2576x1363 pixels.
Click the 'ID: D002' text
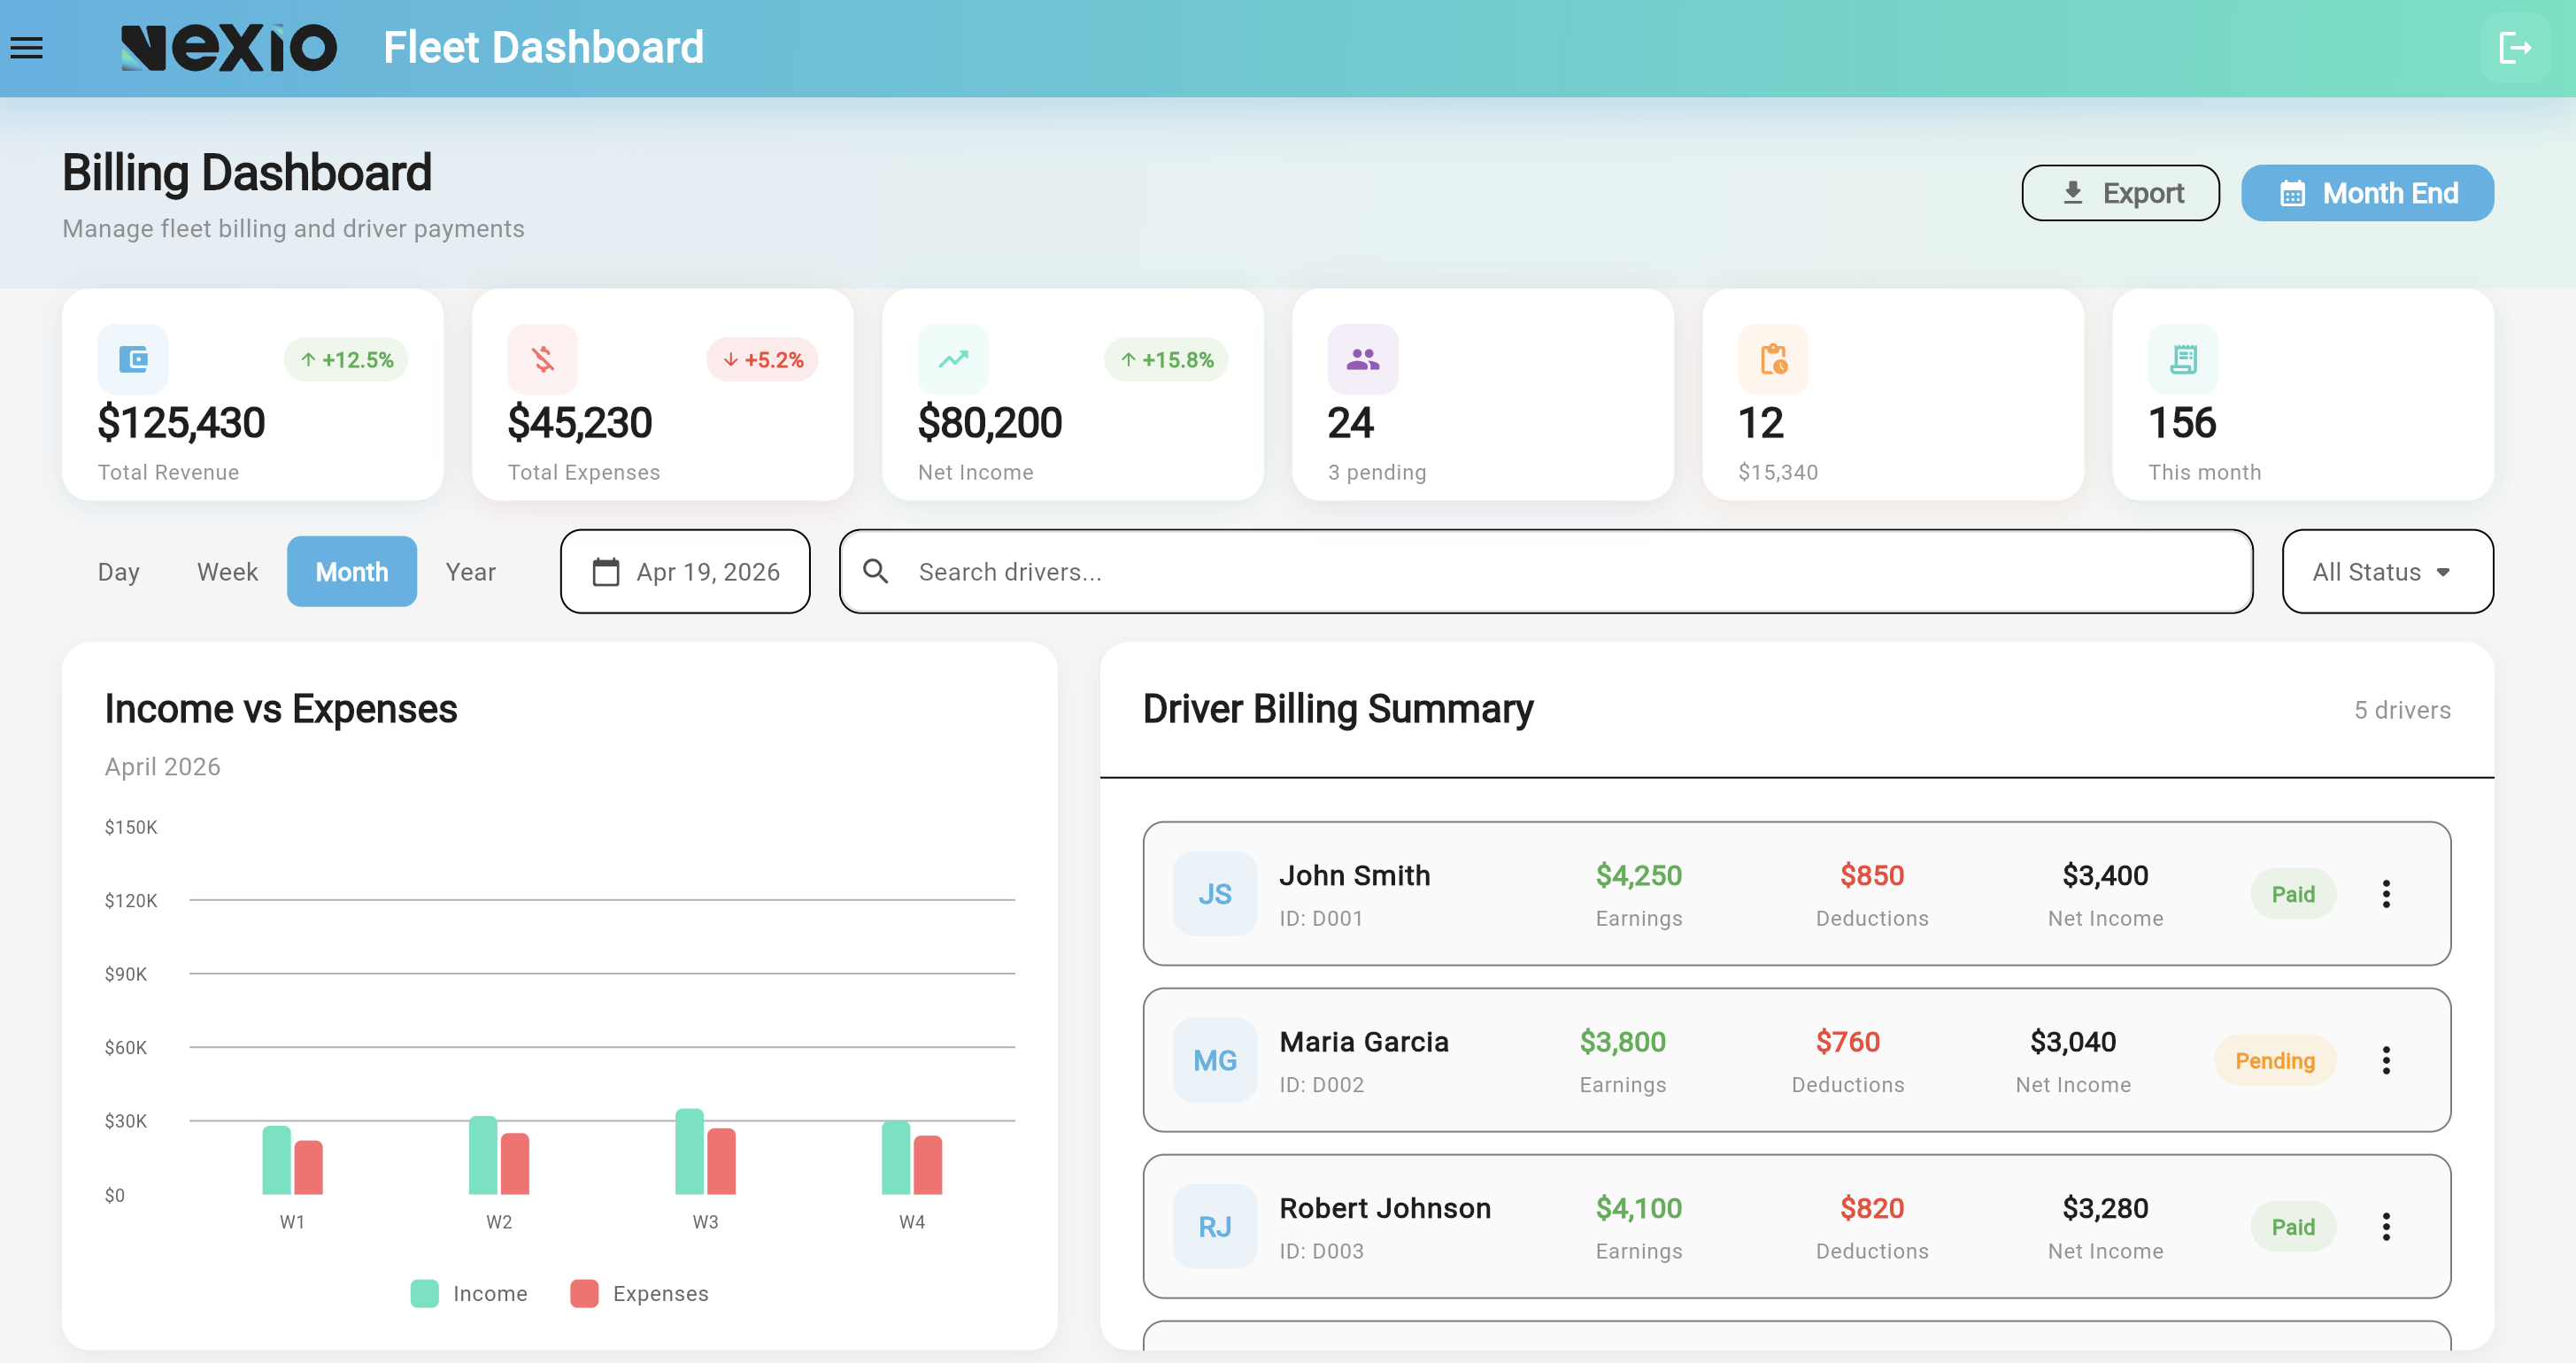(1321, 1085)
